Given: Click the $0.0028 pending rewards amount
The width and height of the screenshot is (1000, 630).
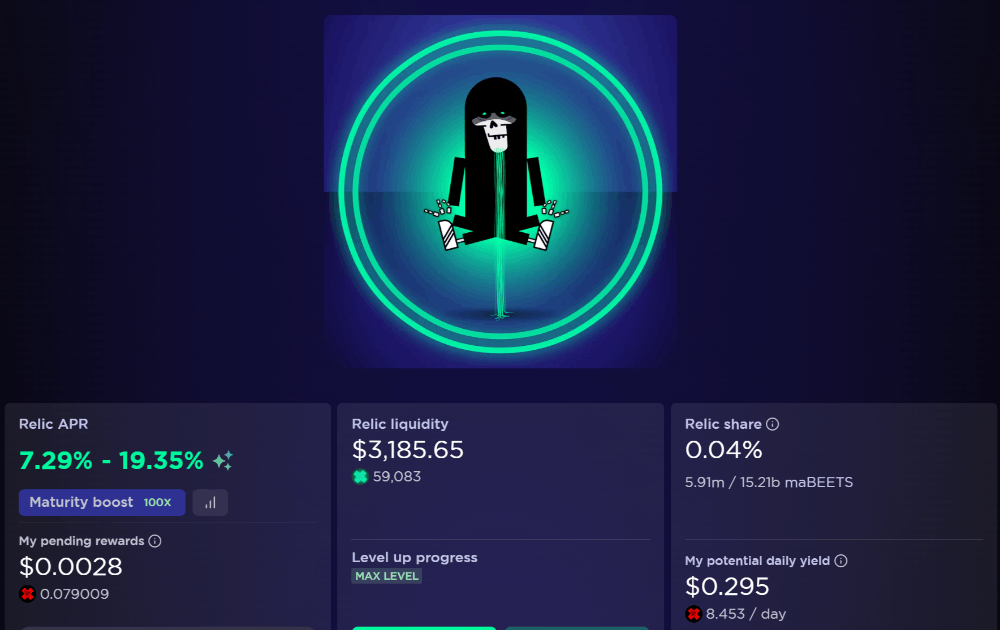Looking at the screenshot, I should [71, 567].
